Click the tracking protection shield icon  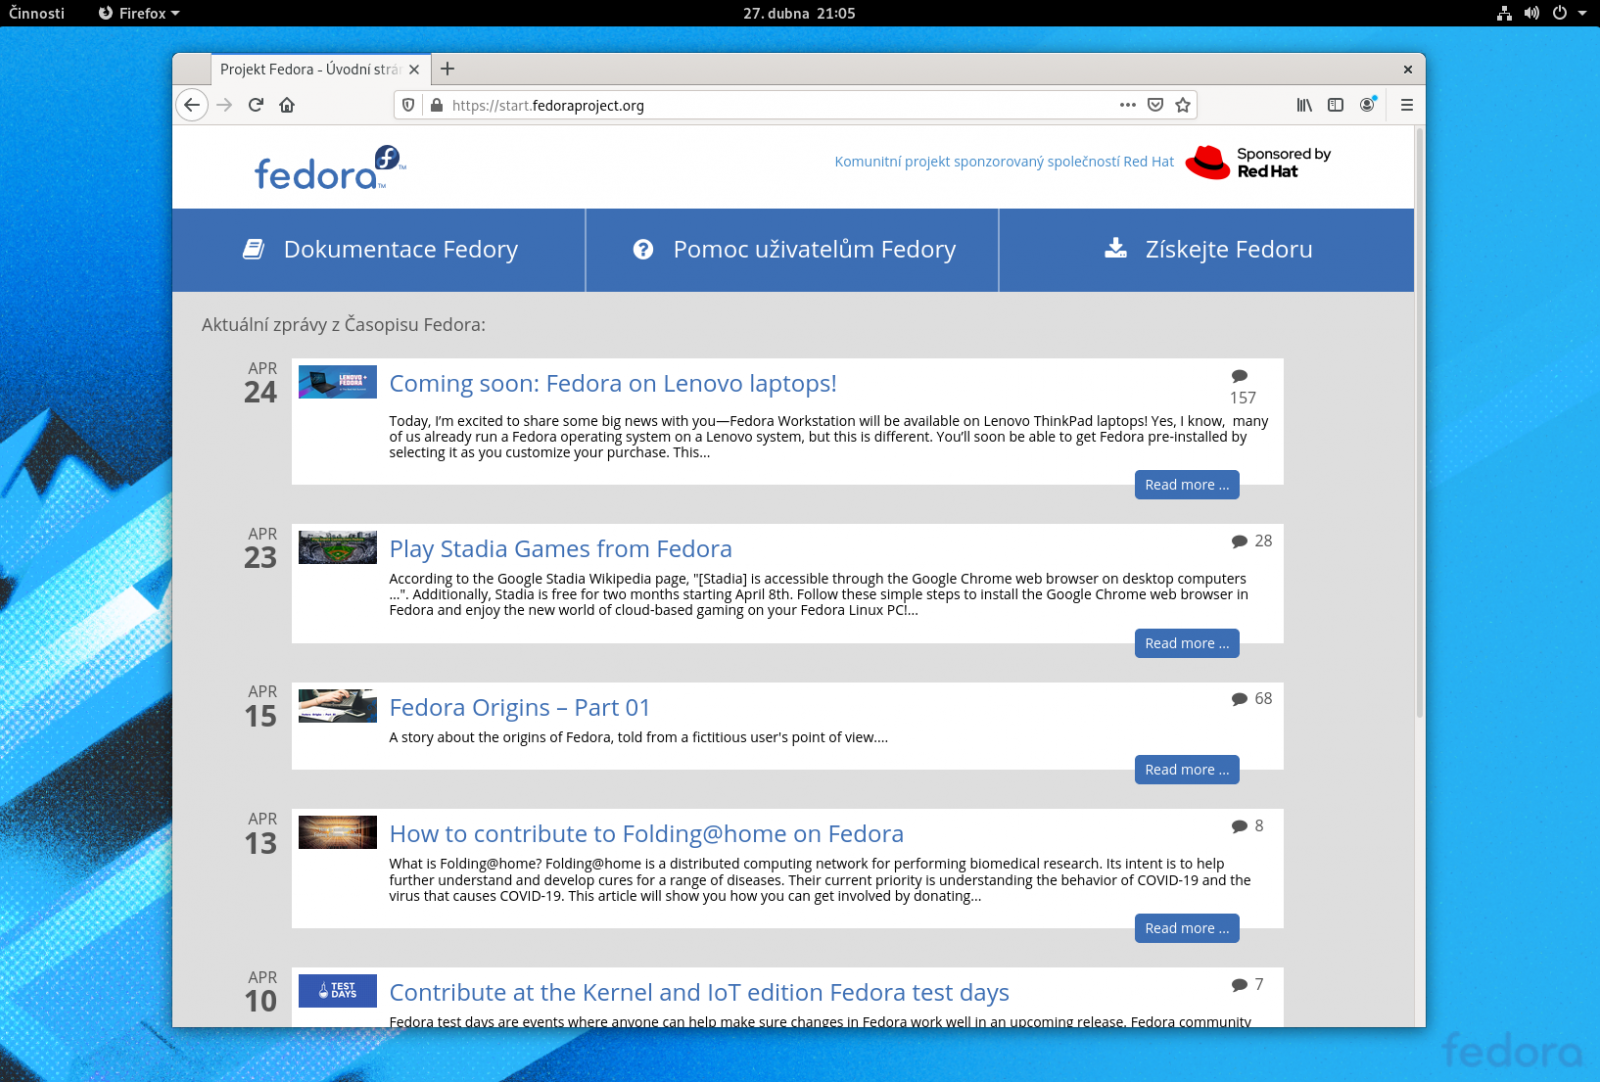coord(408,105)
